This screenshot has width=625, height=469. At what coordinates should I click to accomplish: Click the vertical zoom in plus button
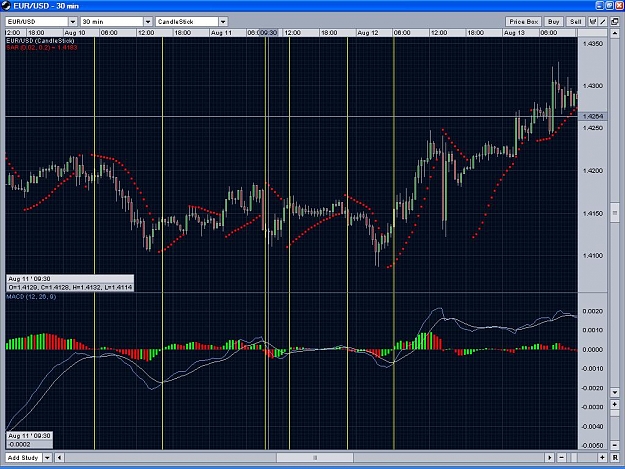(615, 404)
